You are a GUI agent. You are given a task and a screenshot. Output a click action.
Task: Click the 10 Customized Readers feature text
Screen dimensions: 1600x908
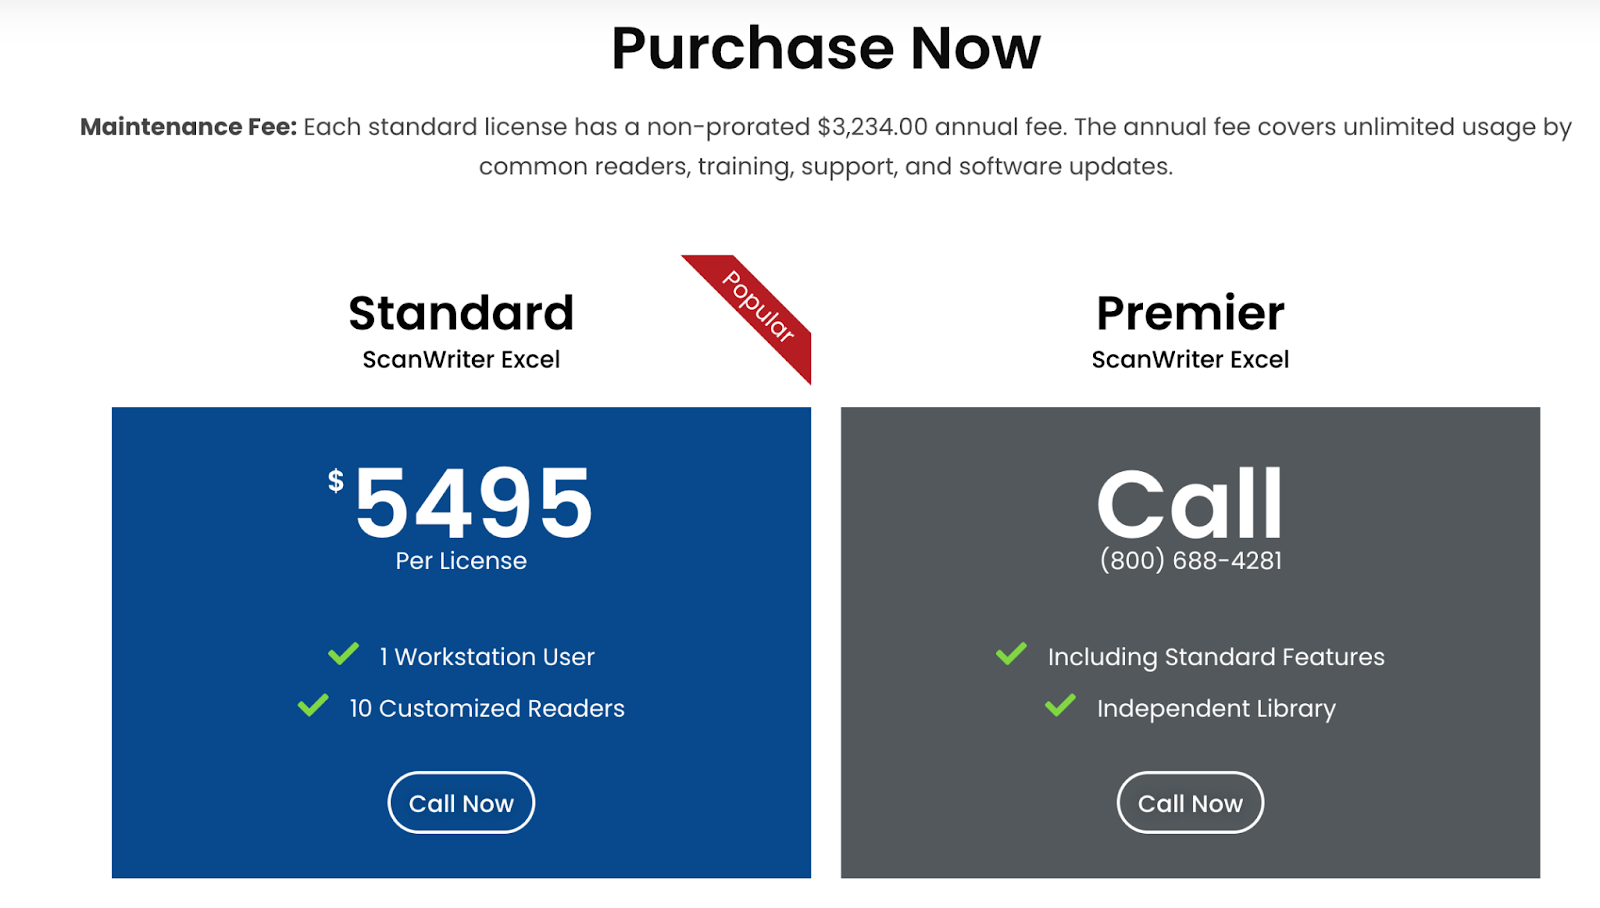tap(487, 708)
